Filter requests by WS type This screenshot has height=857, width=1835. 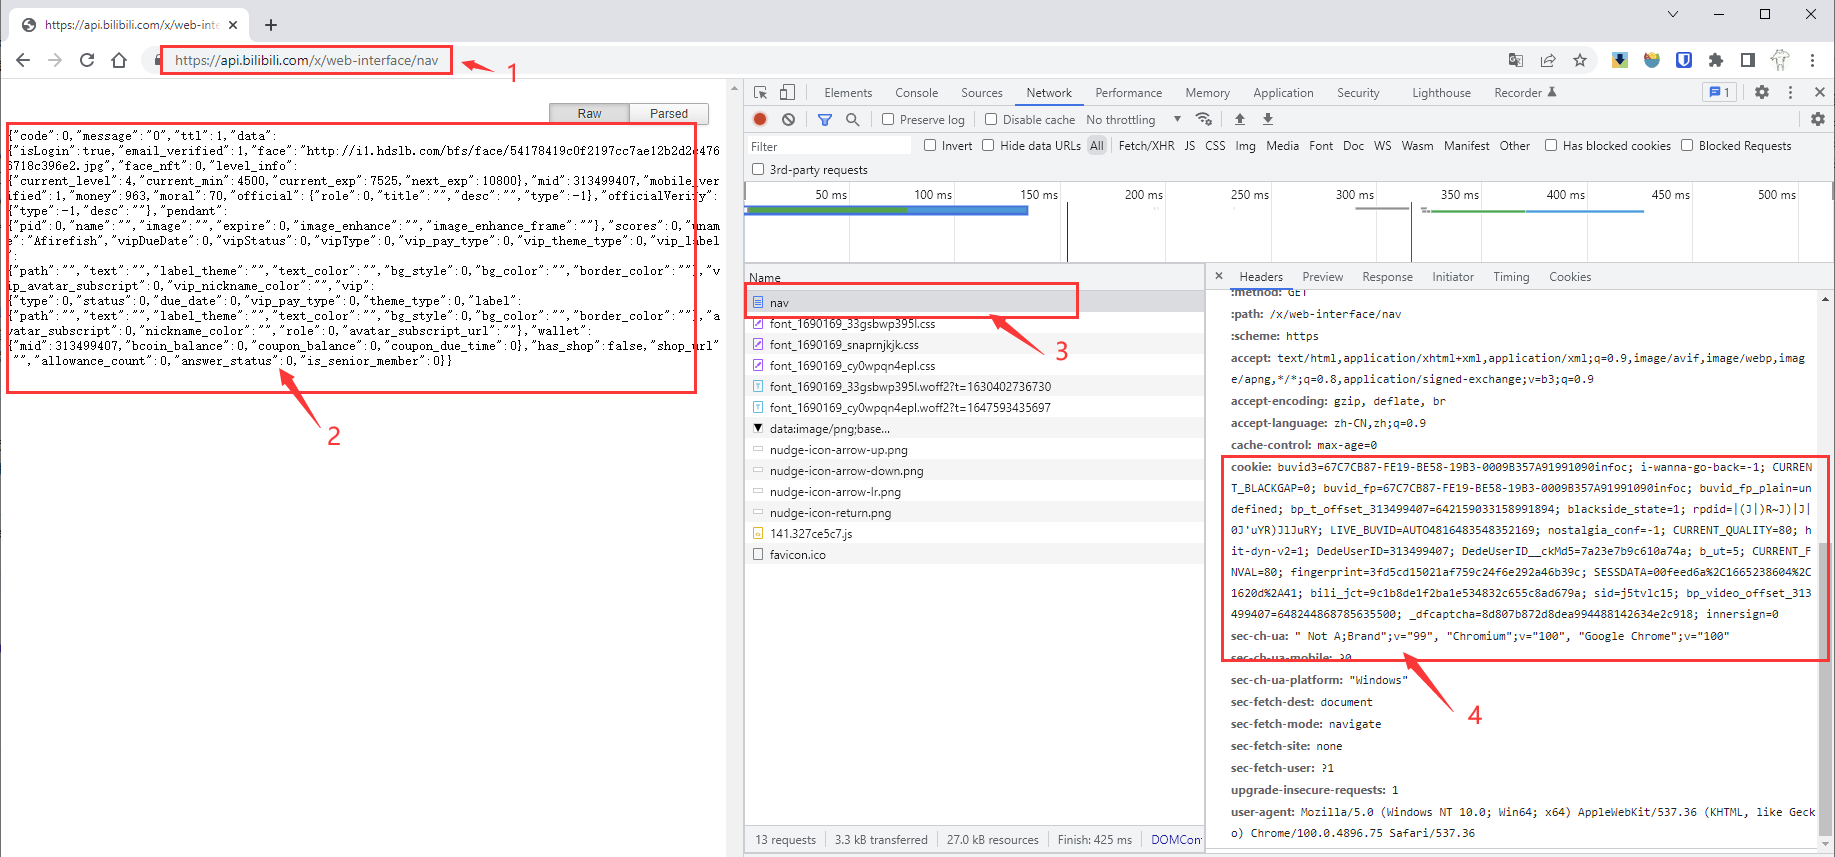coord(1382,145)
